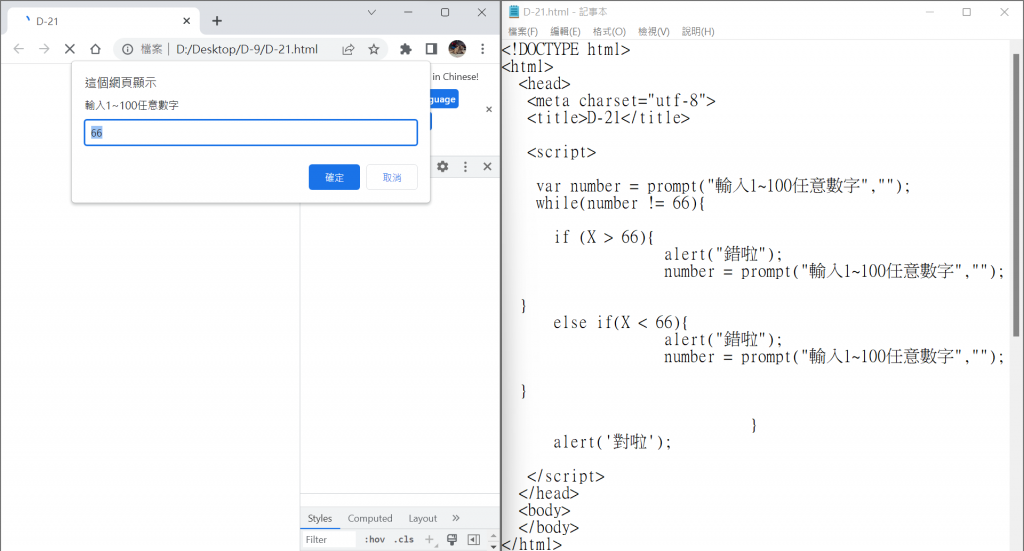
Task: Switch to the Layout tab in DevTools
Action: click(x=423, y=518)
